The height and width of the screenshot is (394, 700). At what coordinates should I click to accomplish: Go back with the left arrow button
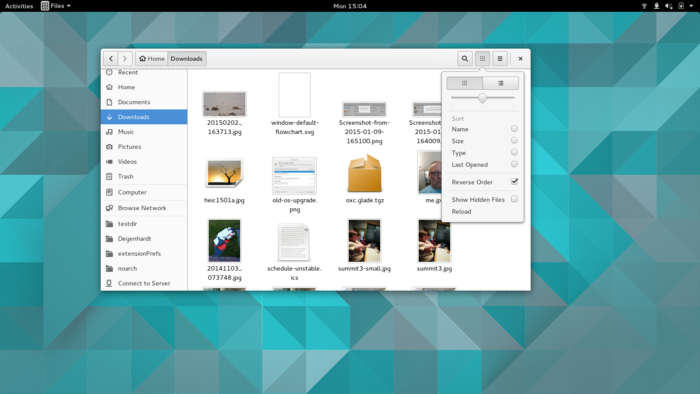point(111,58)
